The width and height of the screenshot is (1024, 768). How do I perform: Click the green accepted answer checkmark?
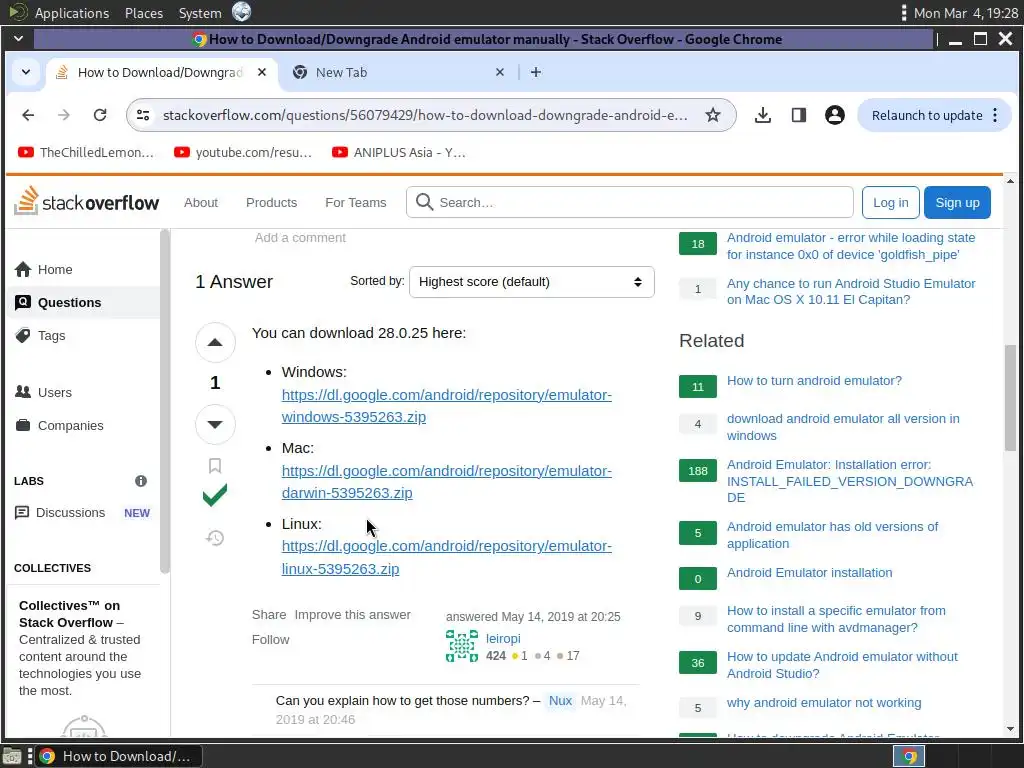click(215, 495)
